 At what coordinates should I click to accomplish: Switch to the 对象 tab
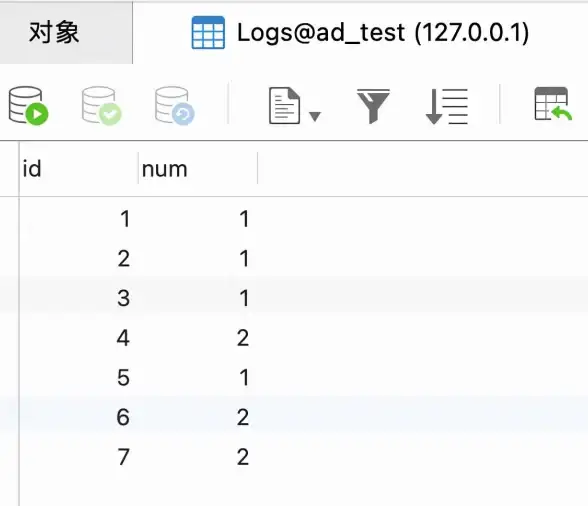66,32
